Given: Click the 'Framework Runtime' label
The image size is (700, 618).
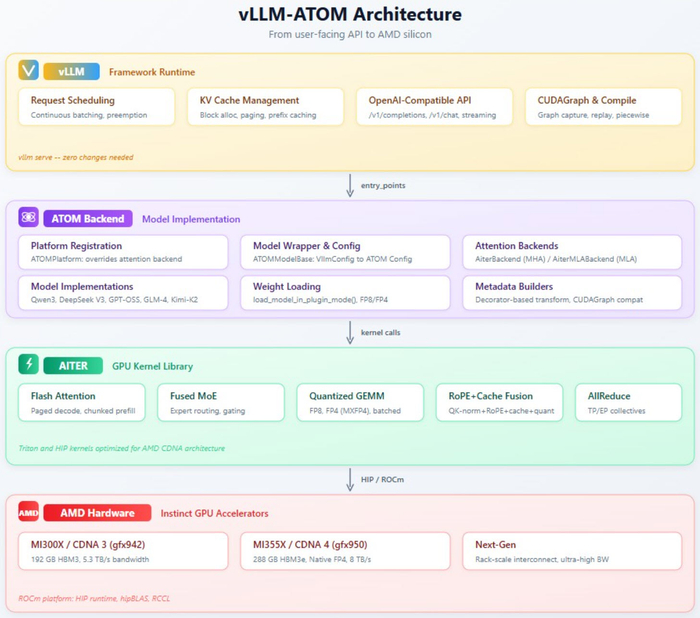Looking at the screenshot, I should 152,72.
